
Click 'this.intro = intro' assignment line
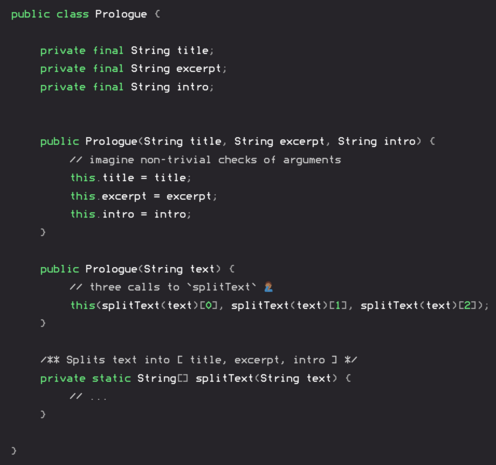pyautogui.click(x=131, y=214)
